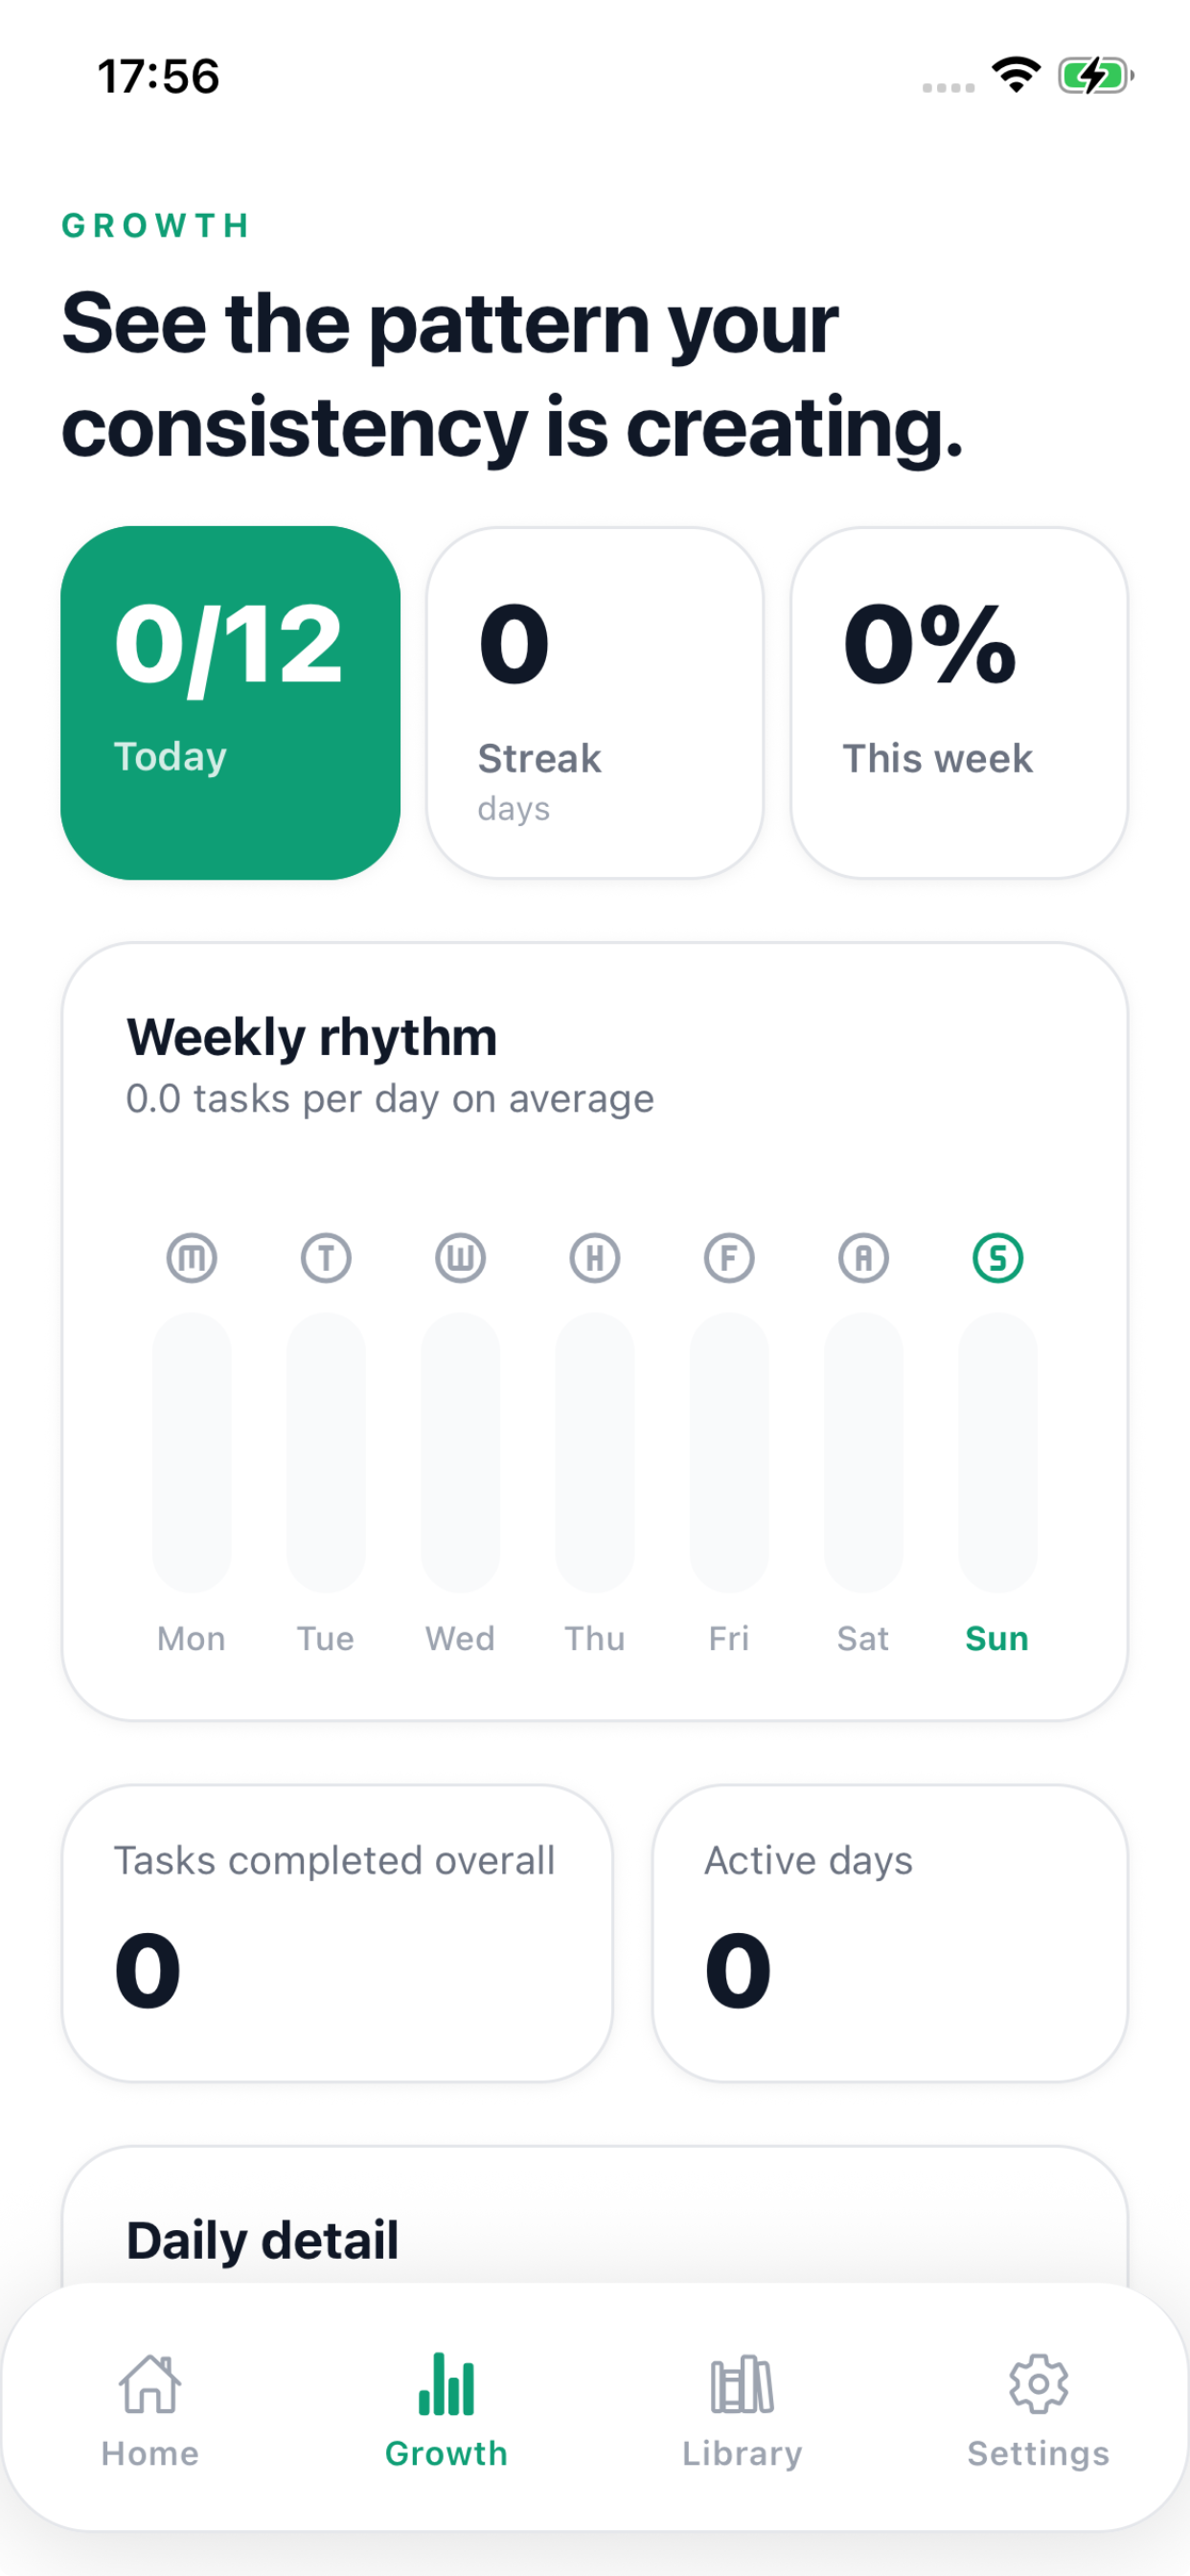Open the 0% This week card
Viewport: 1190px width, 2576px height.
coord(959,703)
